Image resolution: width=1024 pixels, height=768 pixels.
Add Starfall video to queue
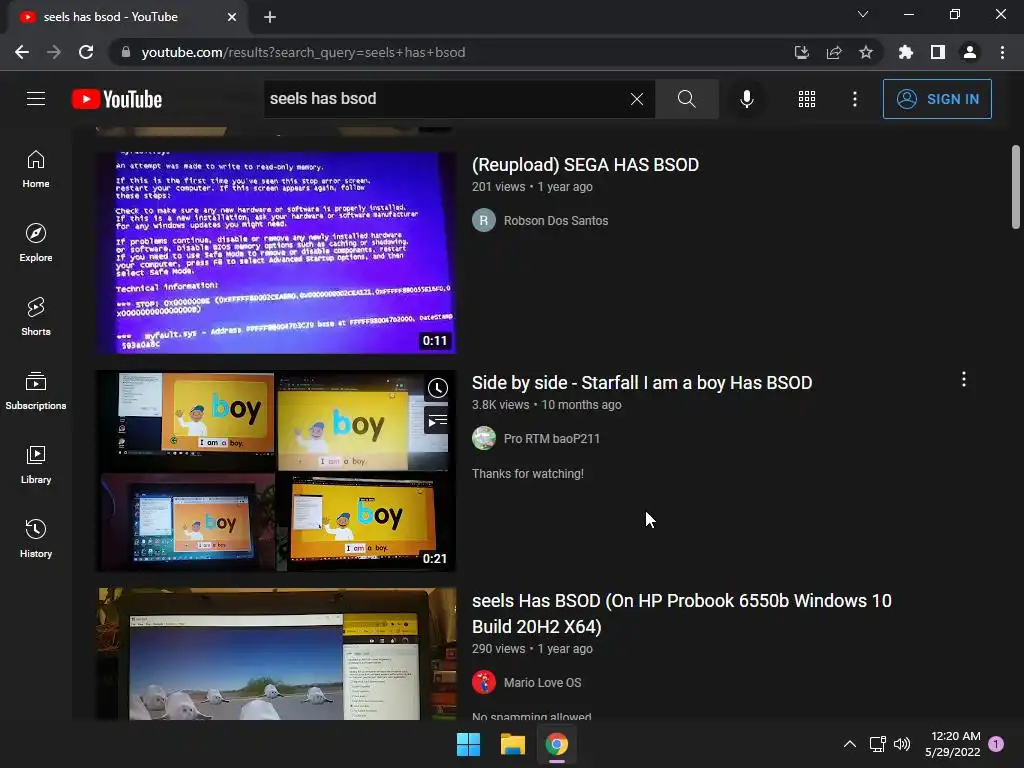[x=438, y=421]
